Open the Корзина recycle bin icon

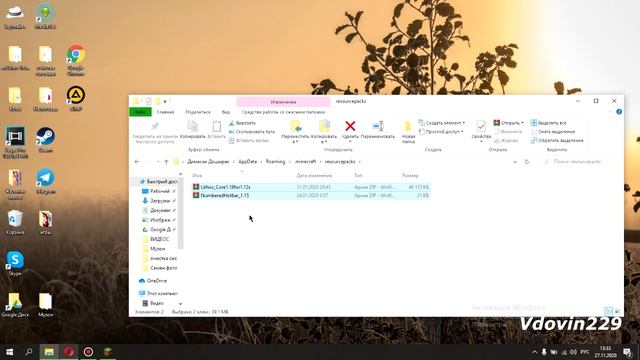click(x=15, y=223)
